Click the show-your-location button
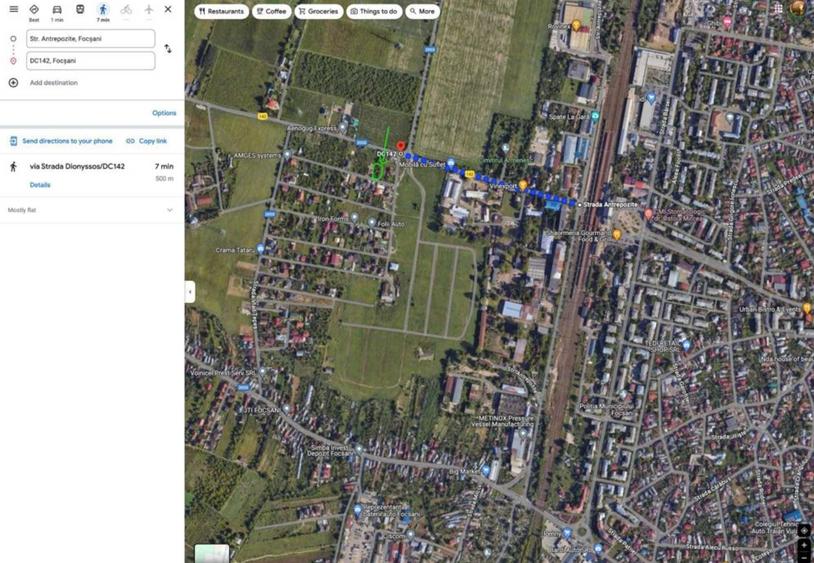This screenshot has width=814, height=563. coord(804,530)
